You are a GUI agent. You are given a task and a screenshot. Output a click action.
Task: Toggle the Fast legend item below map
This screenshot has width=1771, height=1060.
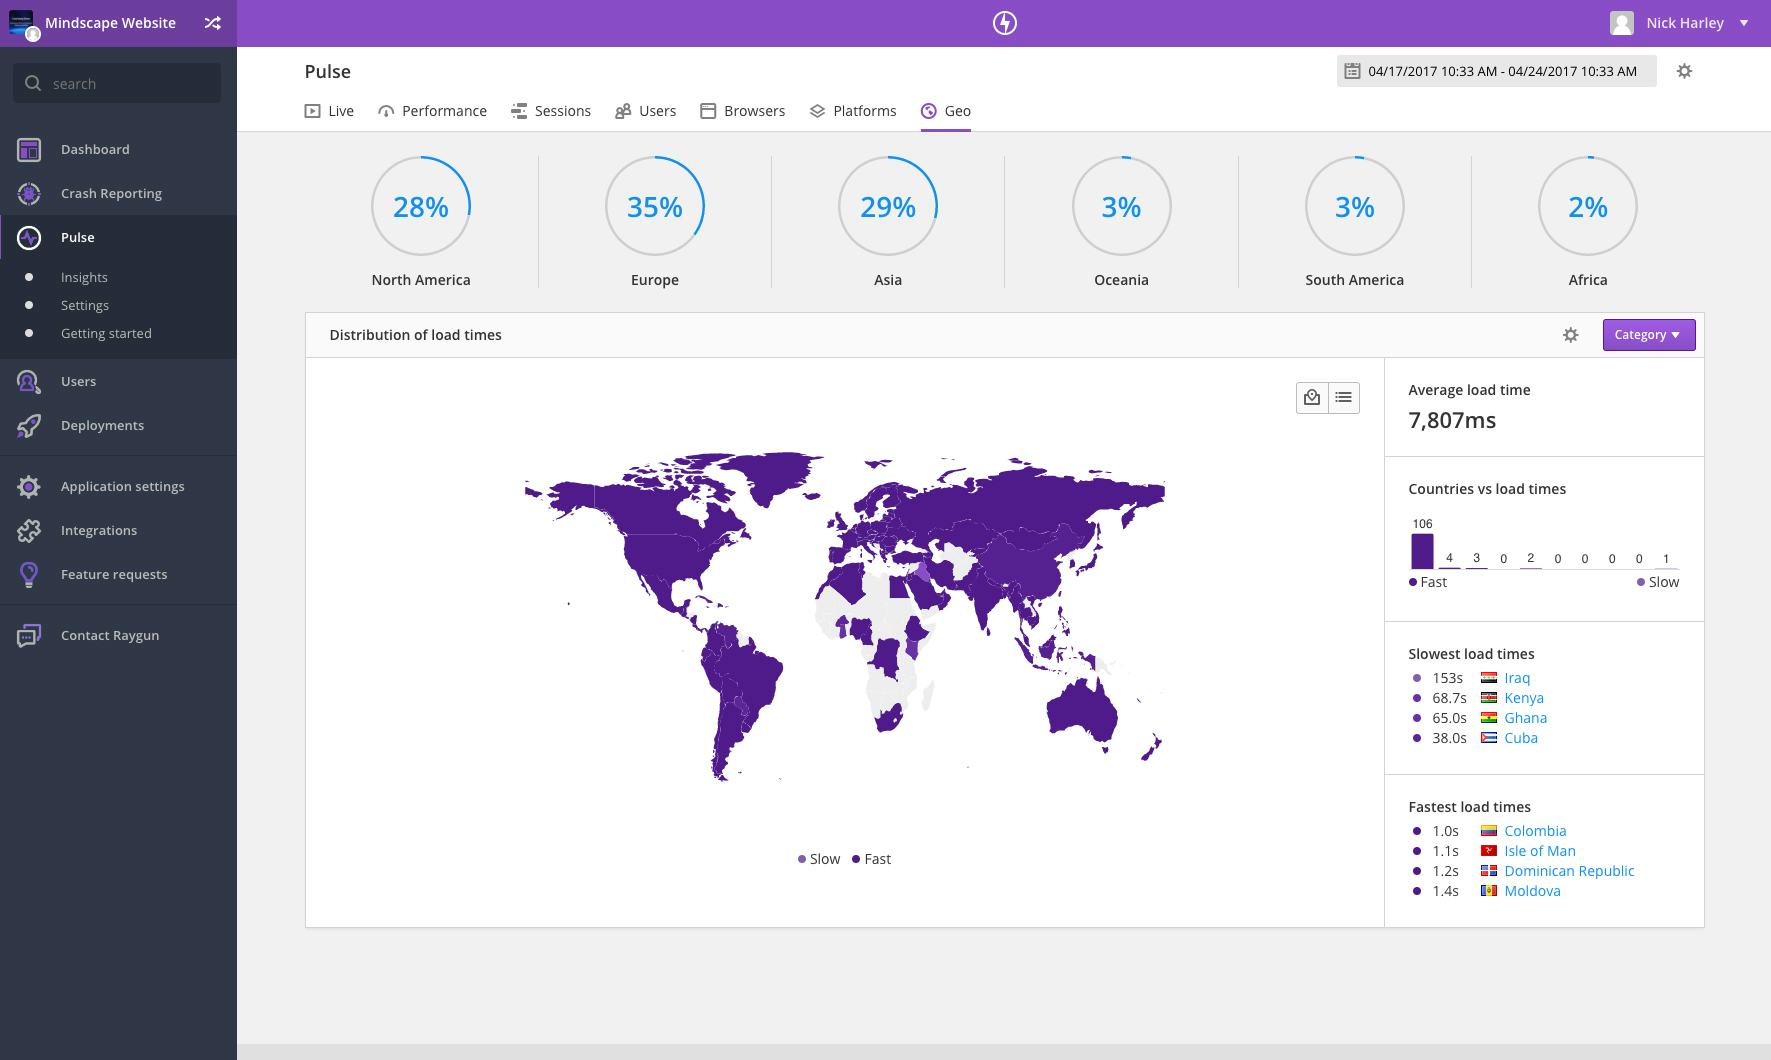[x=871, y=859]
